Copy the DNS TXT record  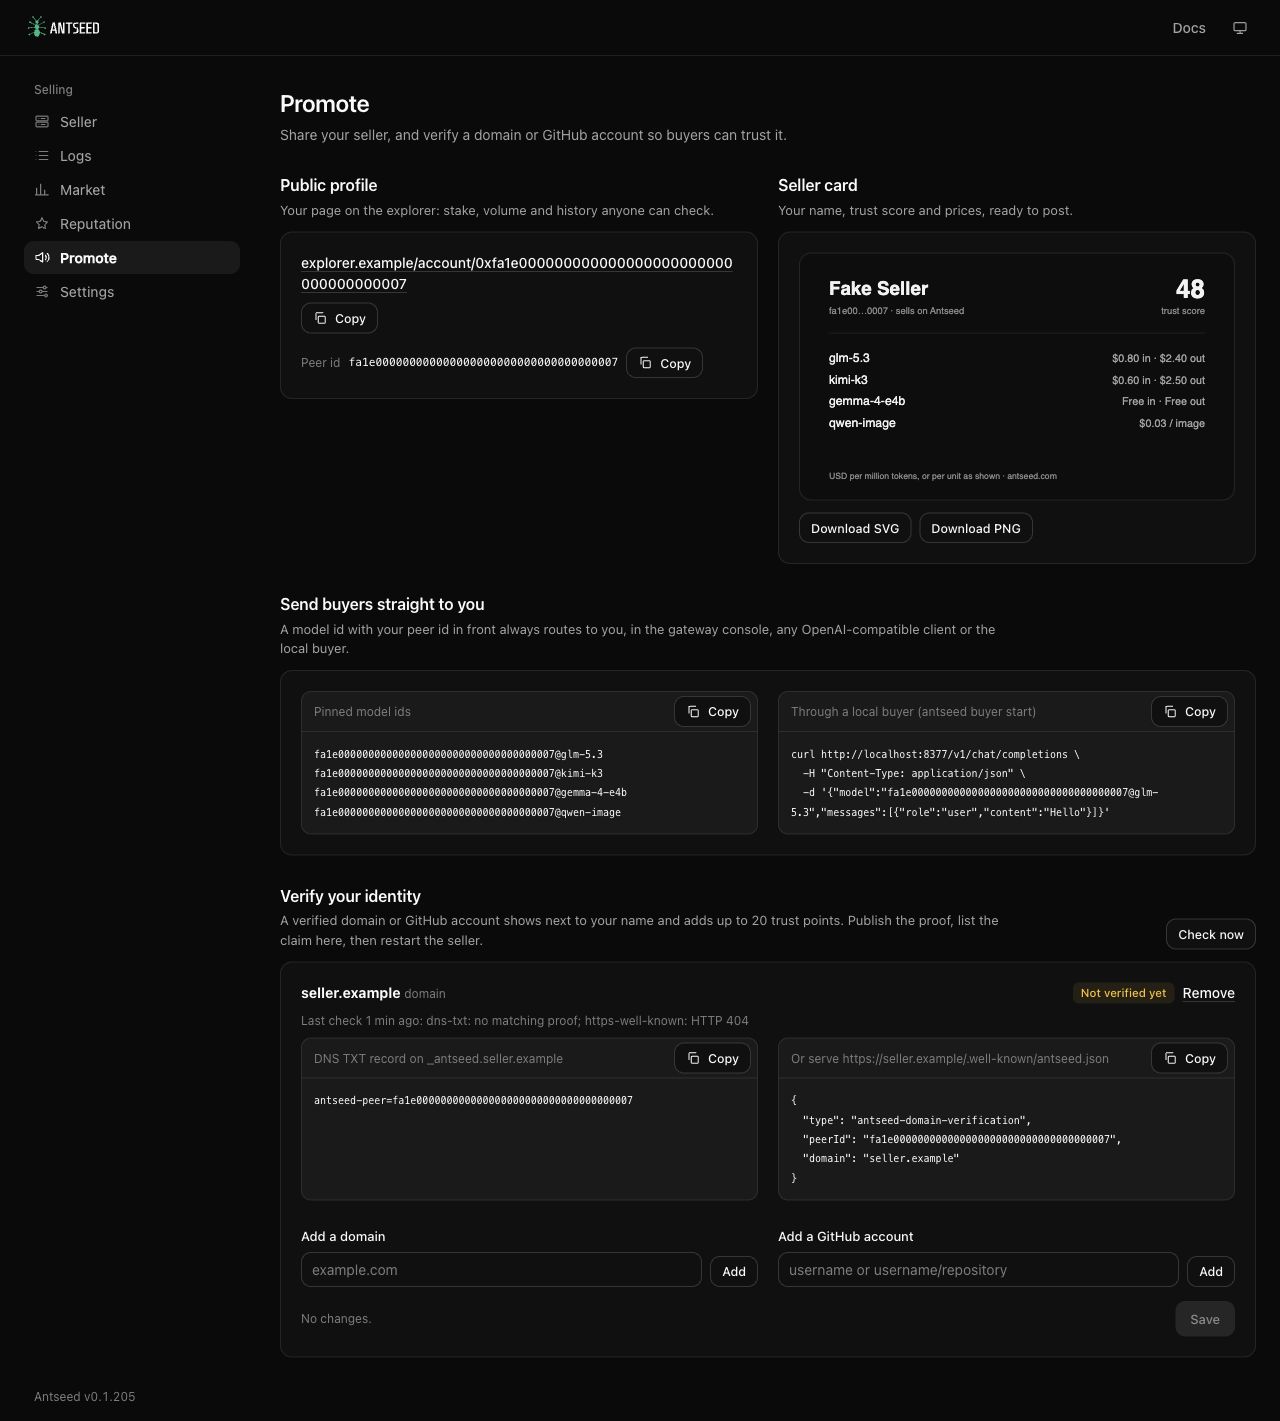click(x=712, y=1058)
